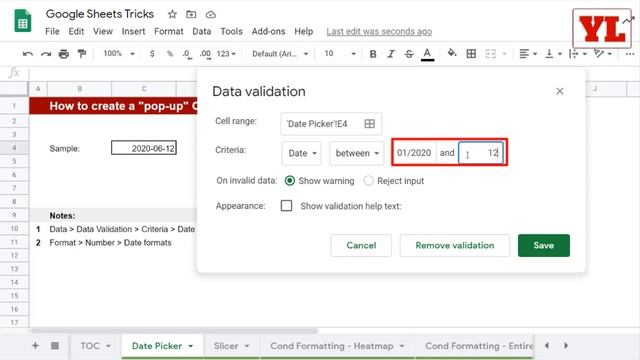
Task: Open the all sheets list icon
Action: pyautogui.click(x=55, y=346)
